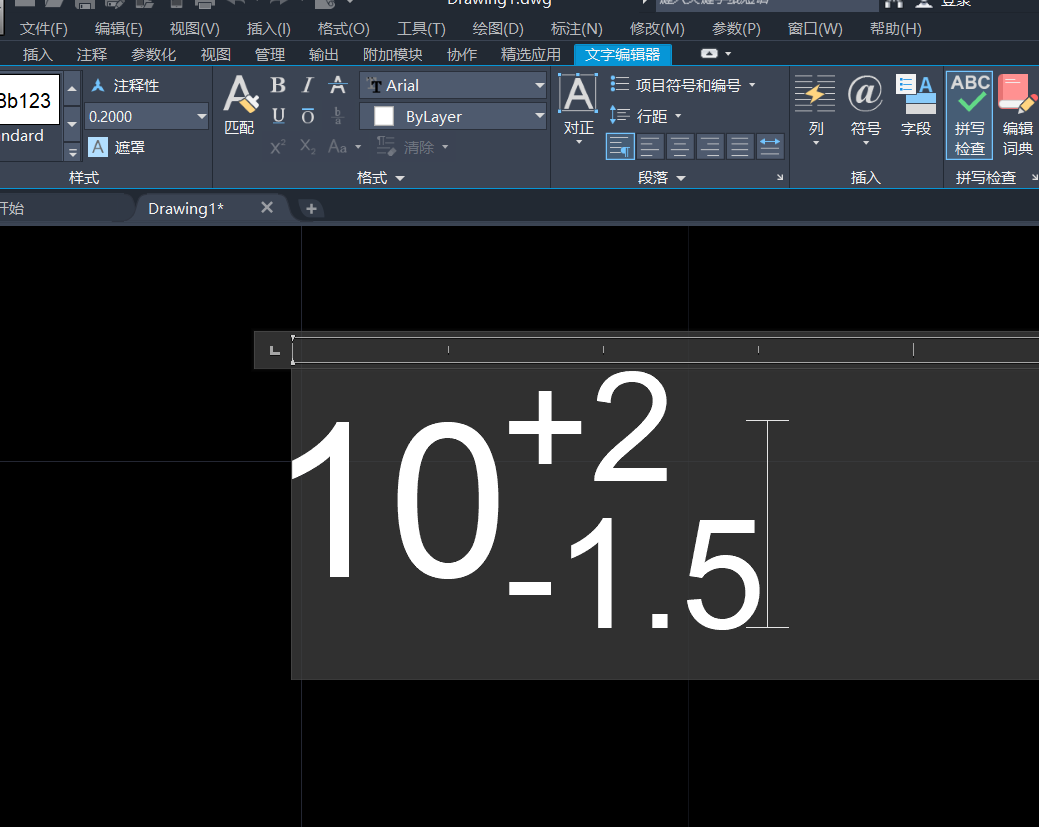Click the Field (字段) insert icon
Image resolution: width=1039 pixels, height=827 pixels.
(x=916, y=105)
